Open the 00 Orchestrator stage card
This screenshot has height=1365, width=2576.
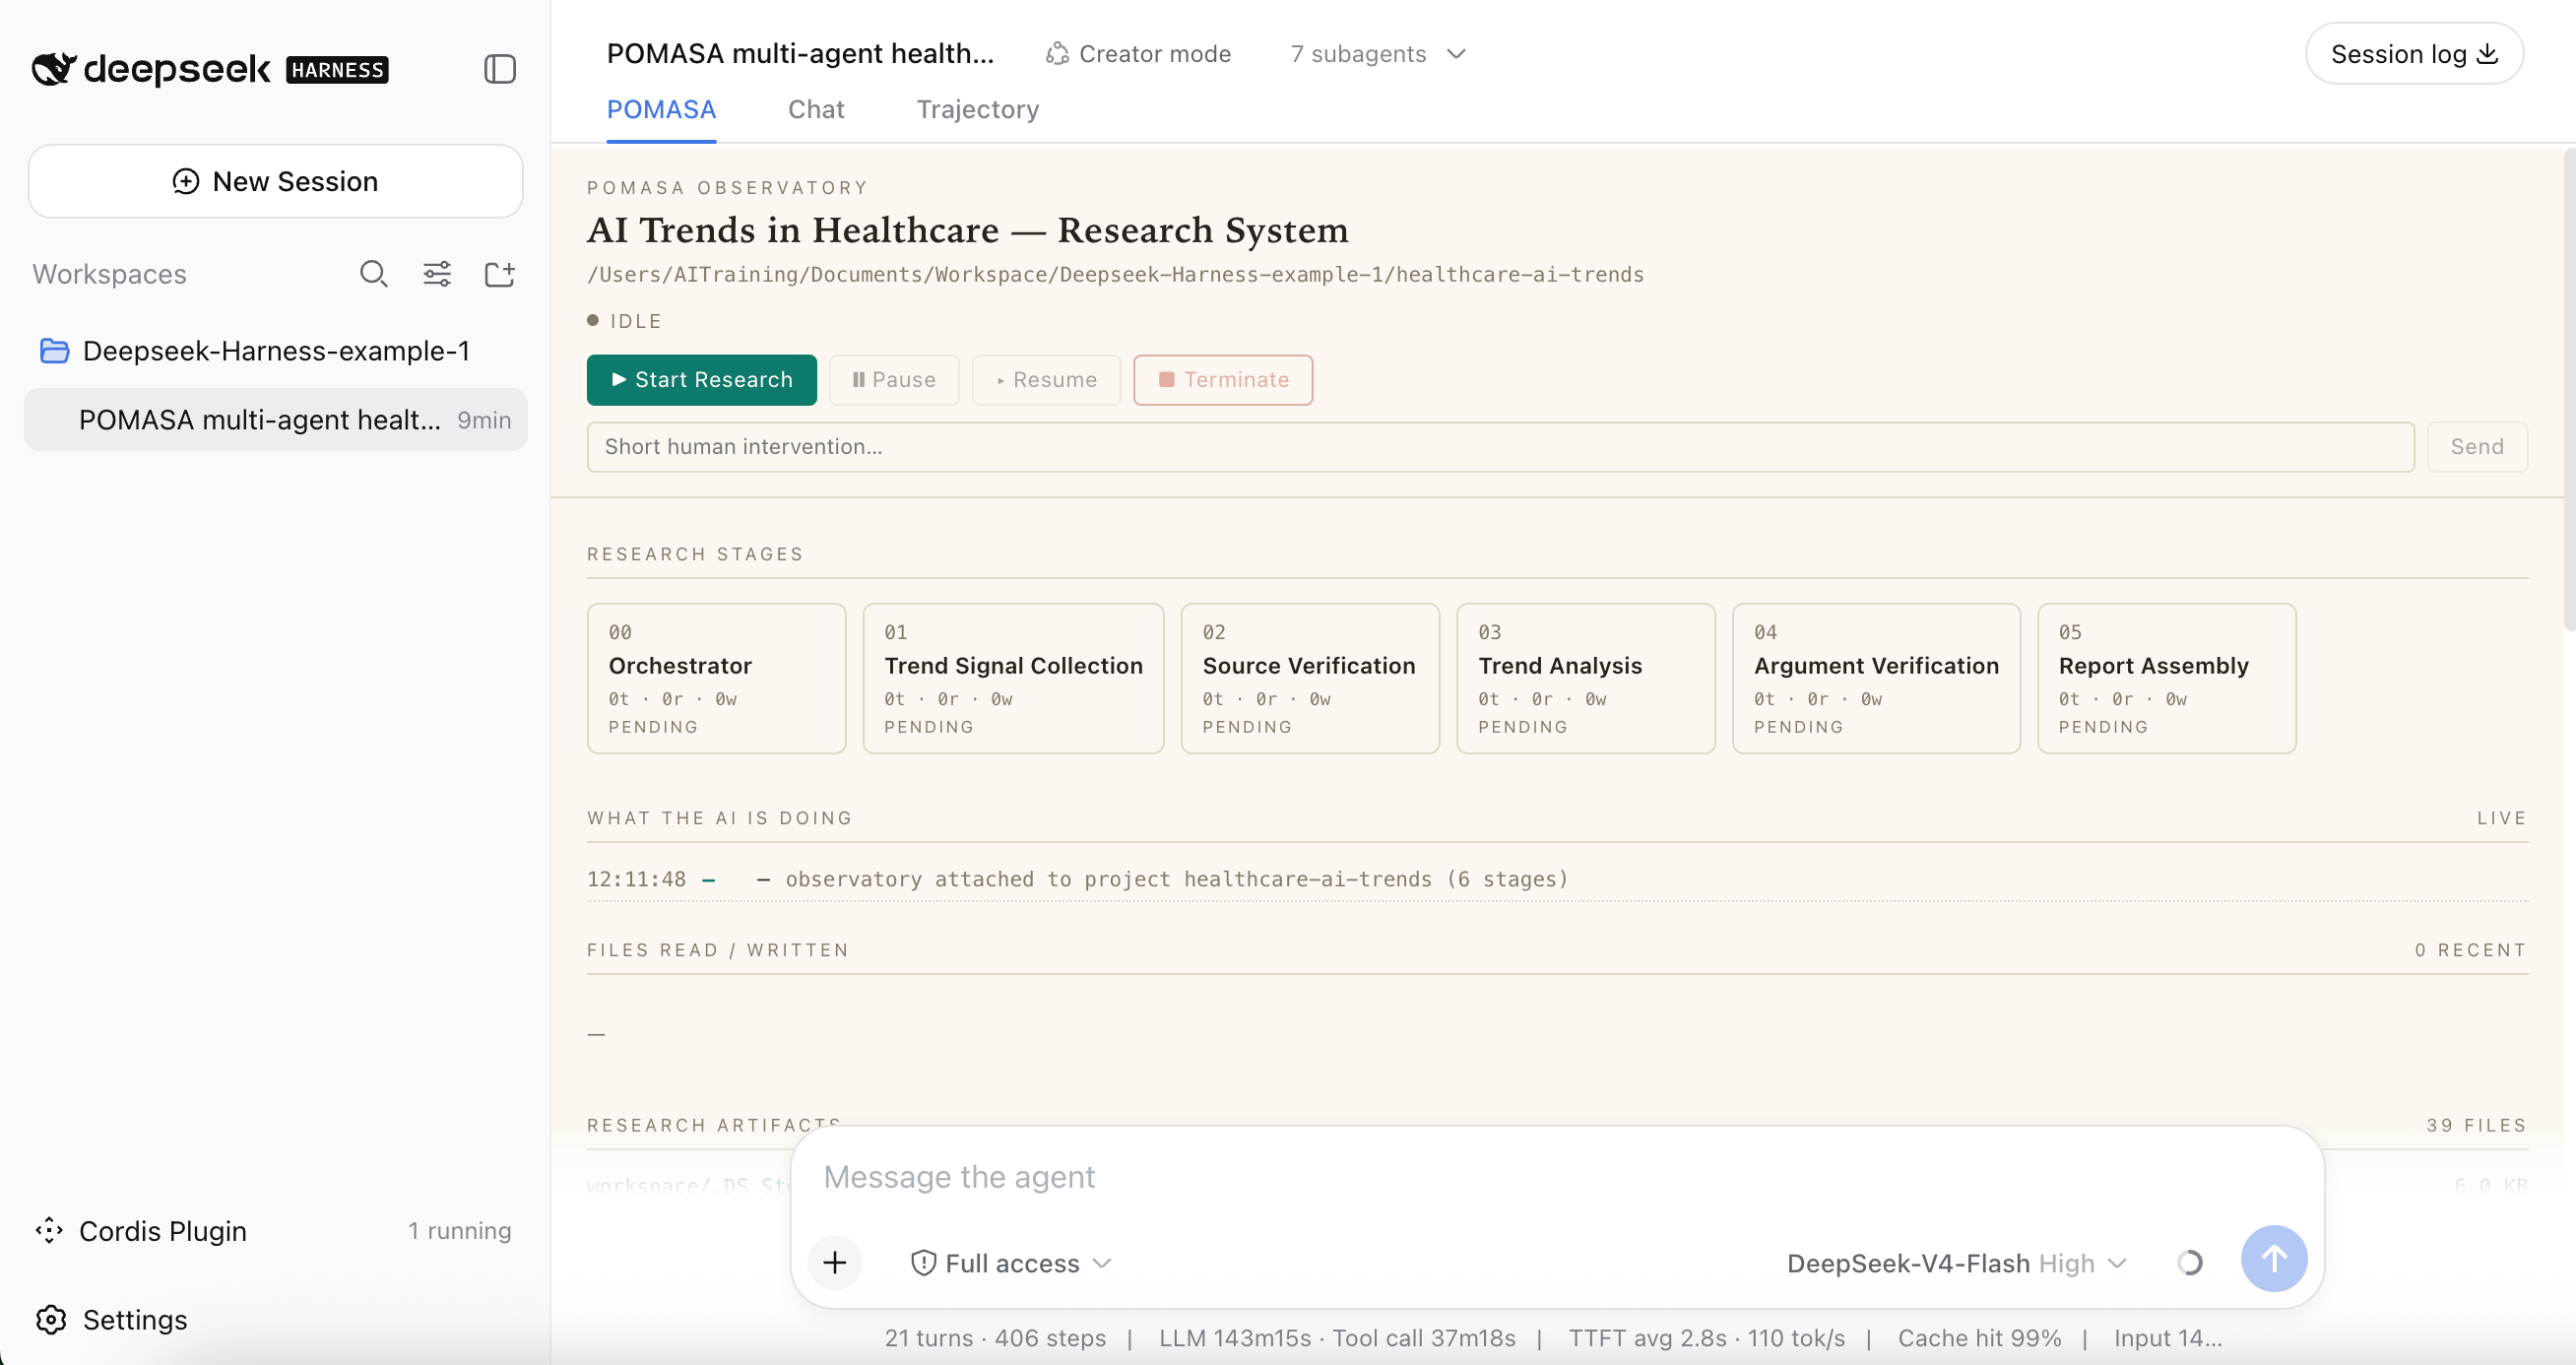(716, 678)
